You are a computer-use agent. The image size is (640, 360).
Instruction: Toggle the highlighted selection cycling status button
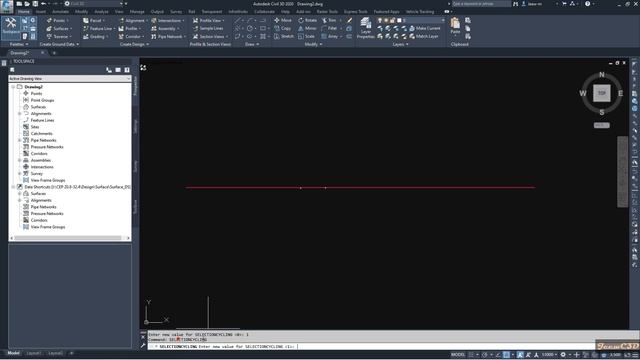pyautogui.click(x=506, y=355)
